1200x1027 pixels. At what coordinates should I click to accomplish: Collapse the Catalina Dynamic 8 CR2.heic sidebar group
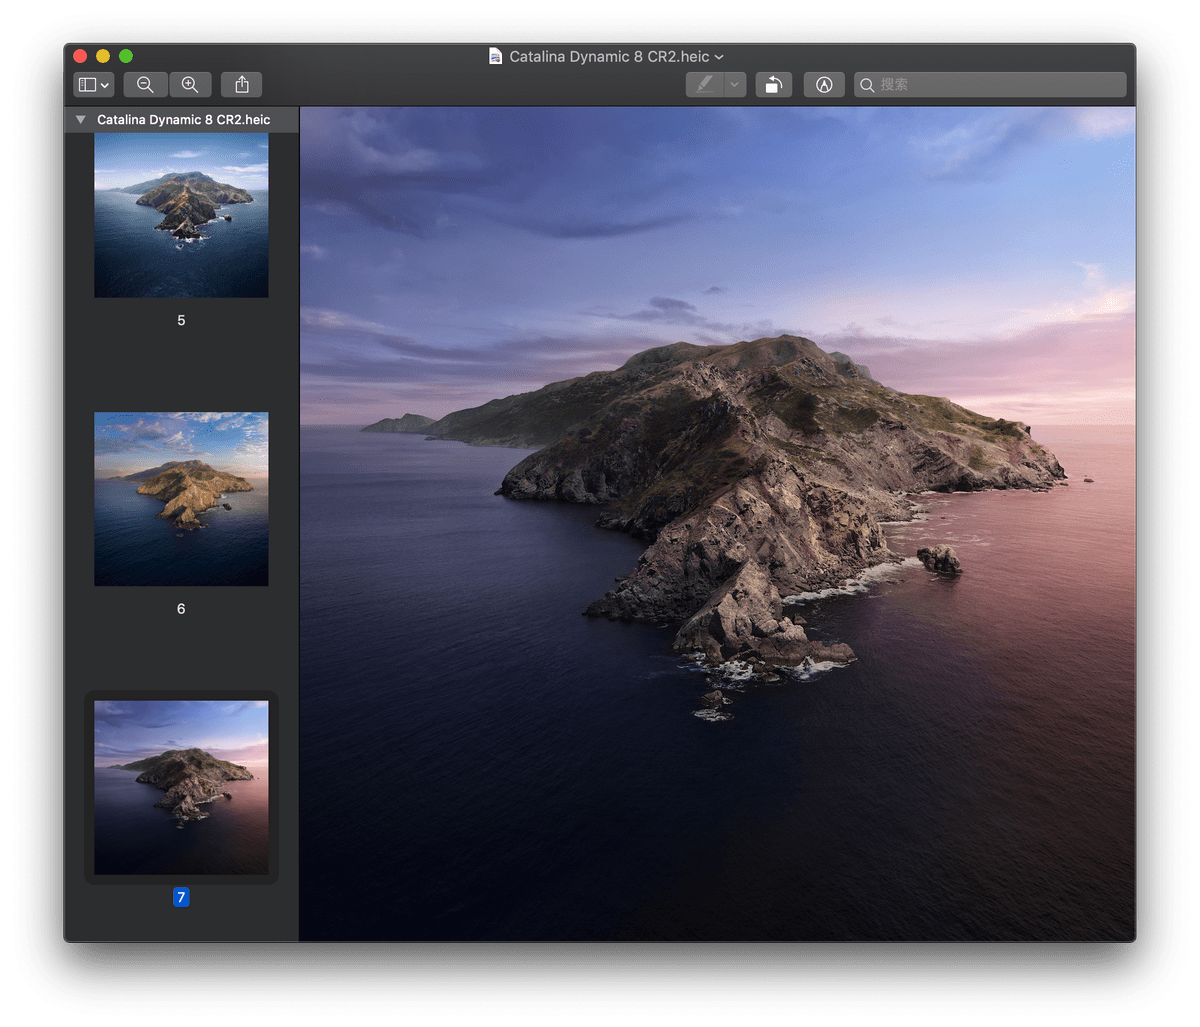[81, 120]
